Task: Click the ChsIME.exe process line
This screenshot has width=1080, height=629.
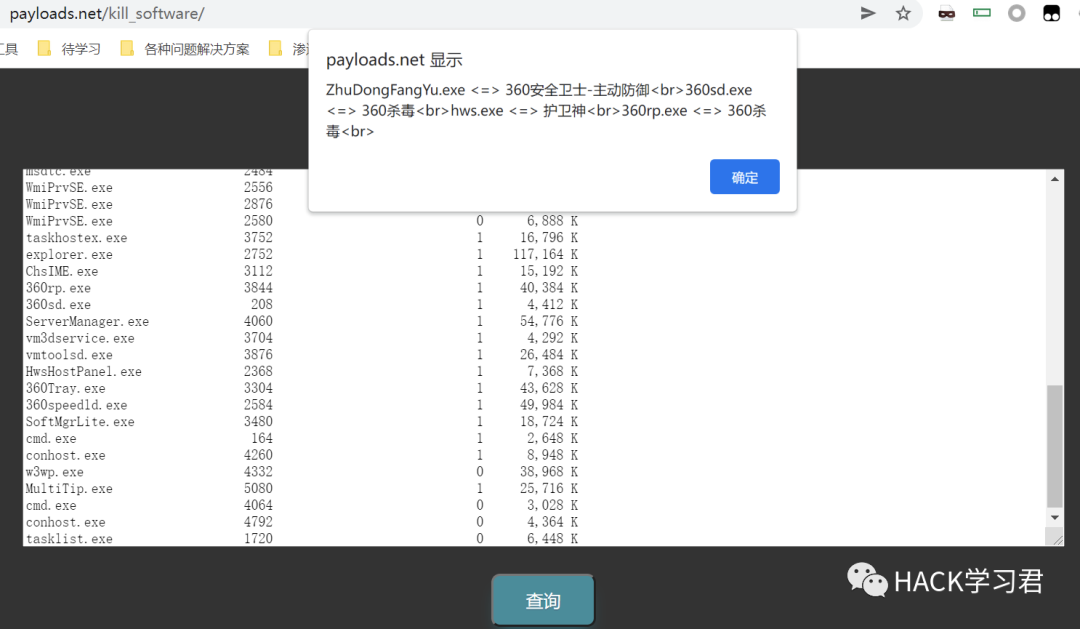Action: tap(302, 271)
